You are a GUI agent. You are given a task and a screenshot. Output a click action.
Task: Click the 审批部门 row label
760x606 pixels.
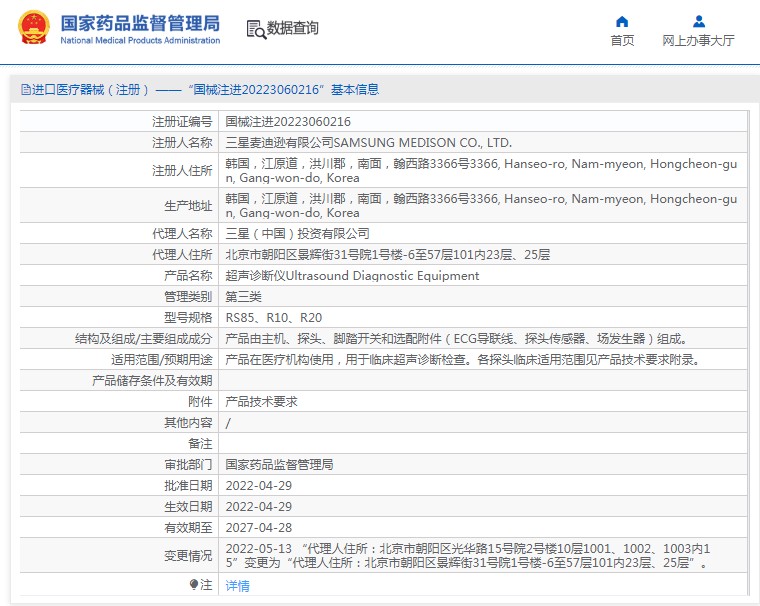[x=188, y=464]
